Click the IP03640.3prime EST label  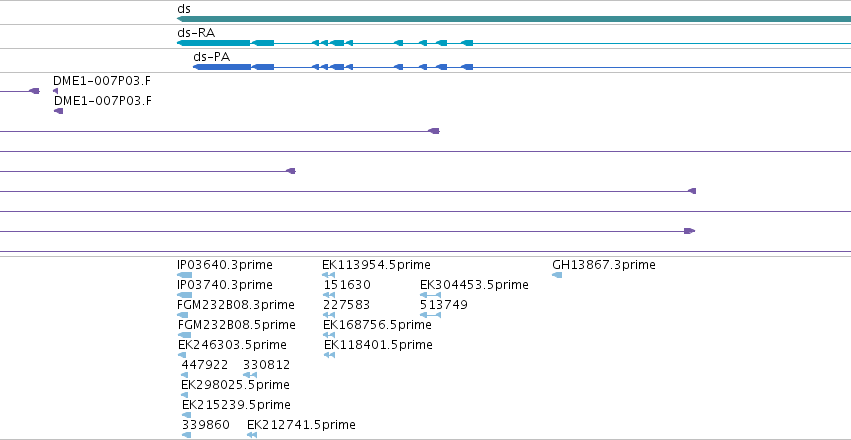pos(225,265)
